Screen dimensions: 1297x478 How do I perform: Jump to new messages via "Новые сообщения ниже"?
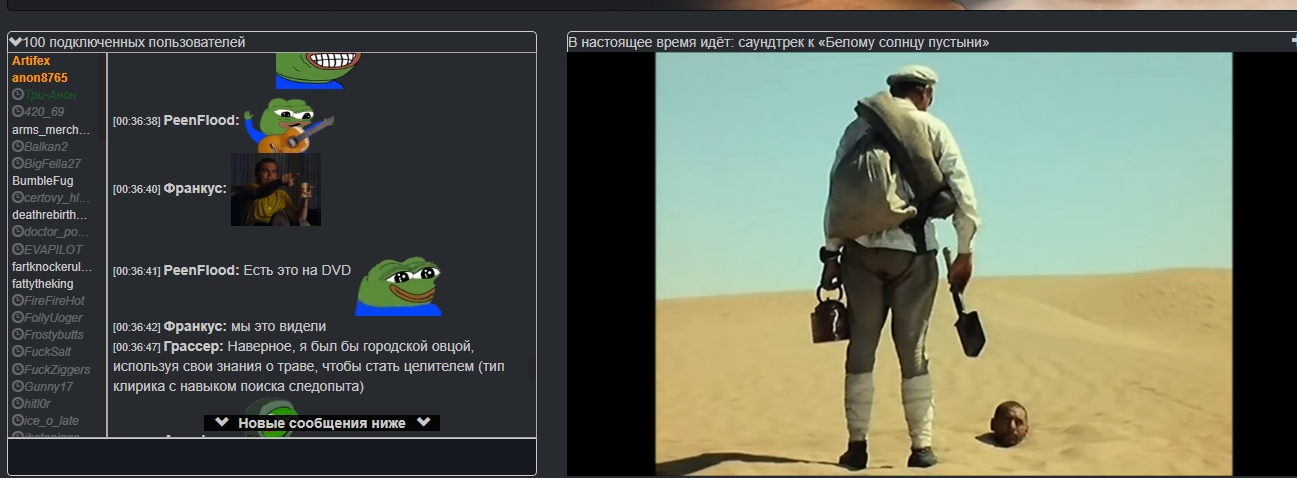pyautogui.click(x=322, y=423)
